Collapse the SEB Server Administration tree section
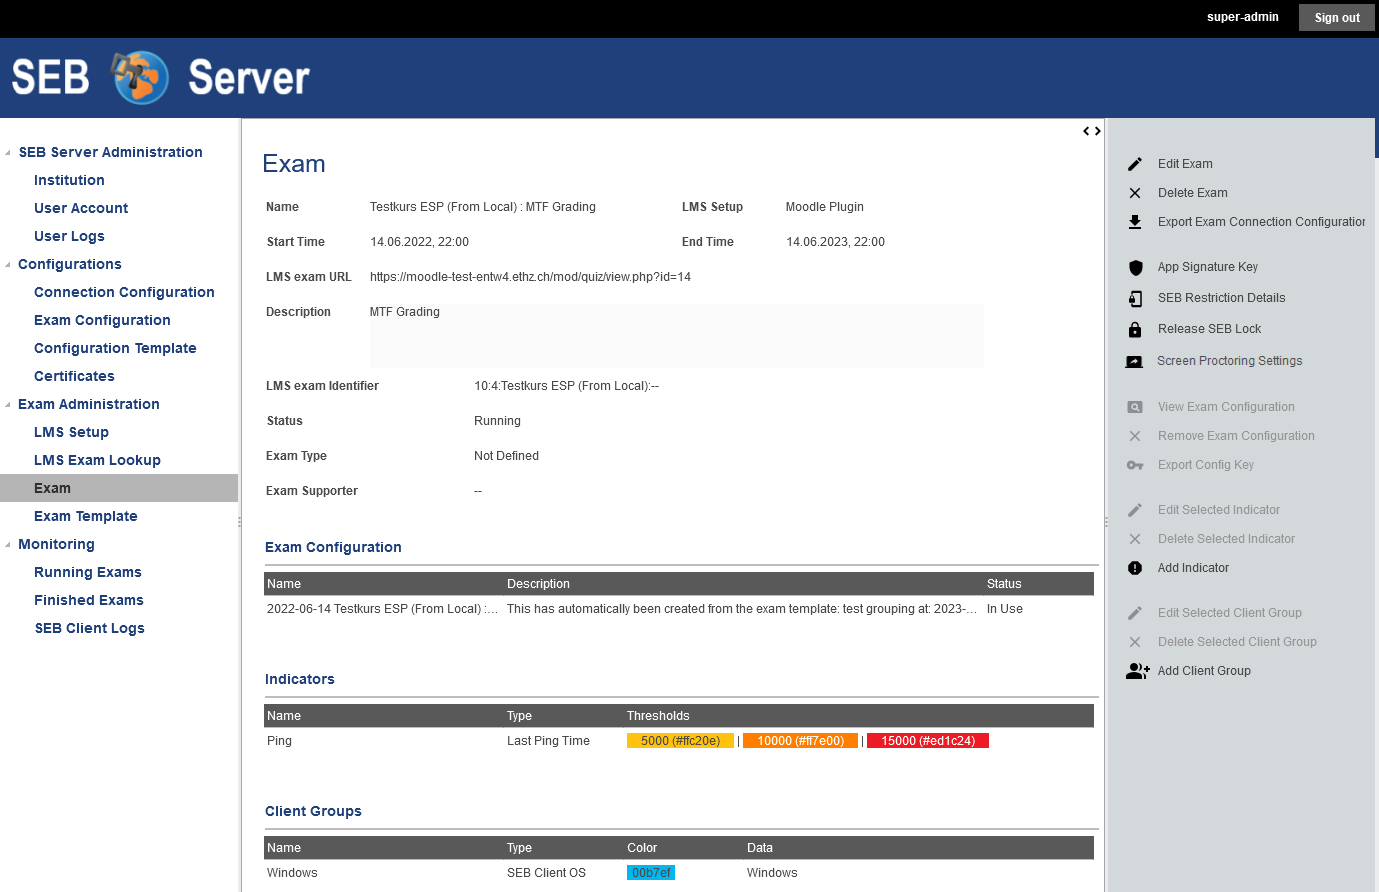The height and width of the screenshot is (892, 1379). pyautogui.click(x=9, y=153)
